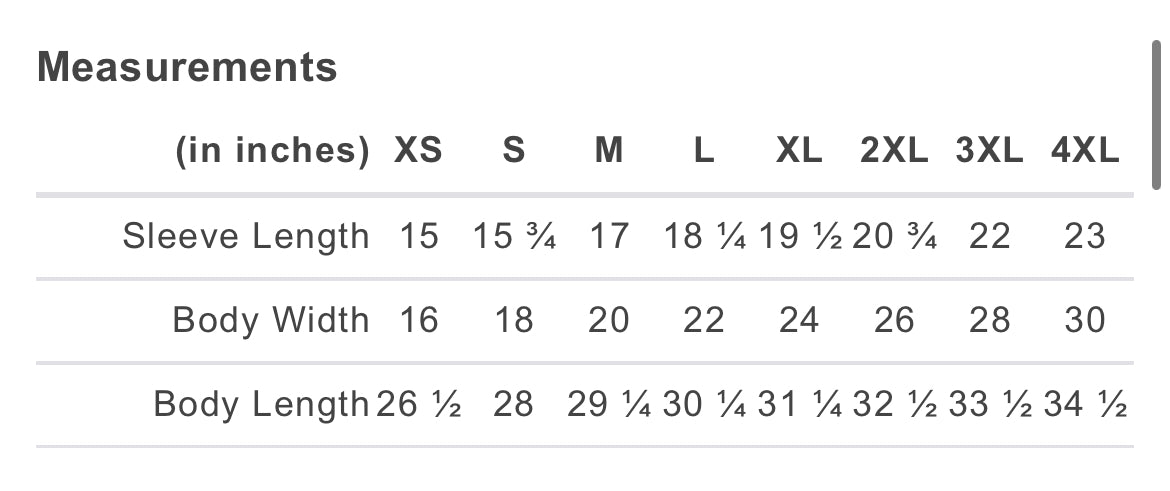
Task: Click Body Width value for size XS
Action: 418,320
